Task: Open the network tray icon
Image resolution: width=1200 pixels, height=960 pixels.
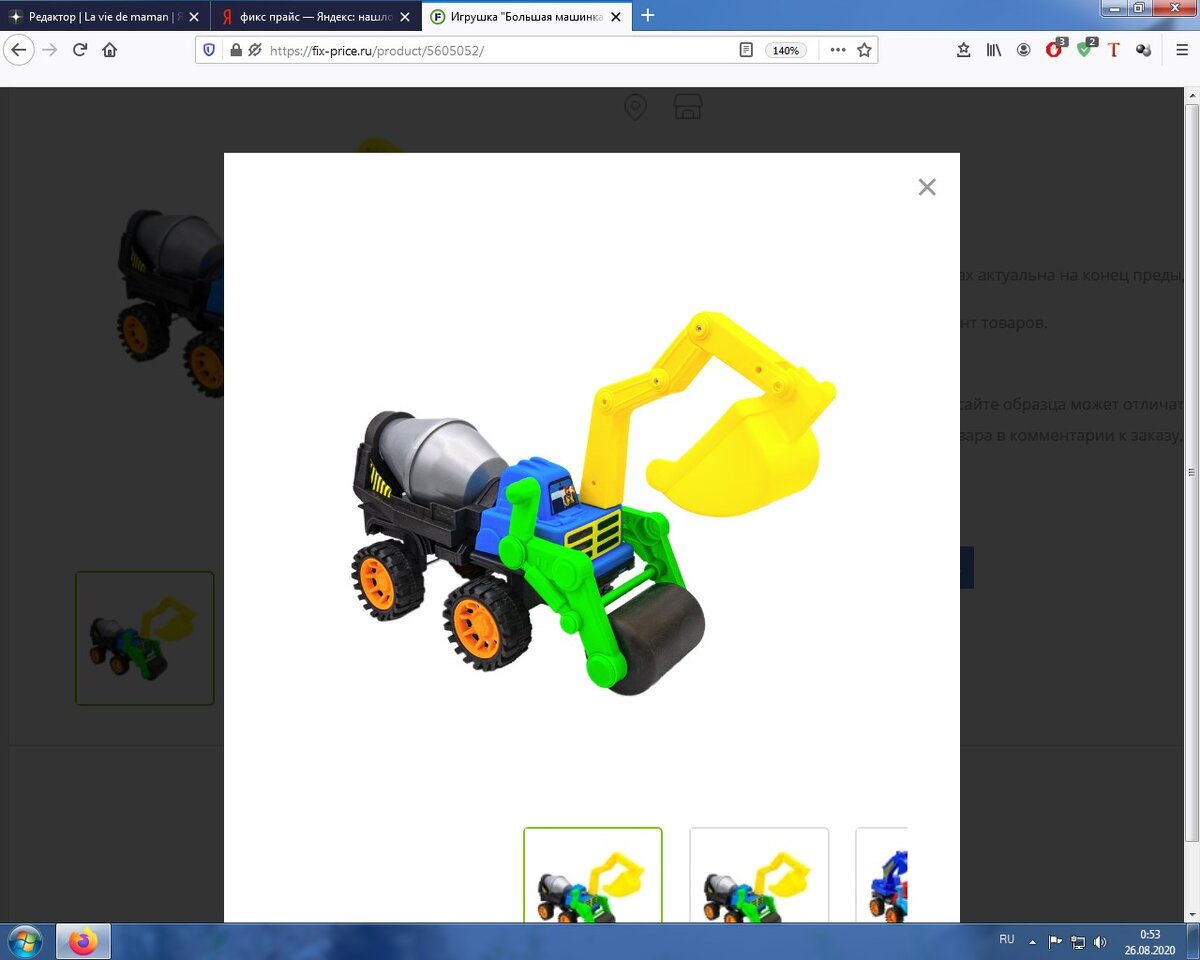Action: click(1078, 941)
